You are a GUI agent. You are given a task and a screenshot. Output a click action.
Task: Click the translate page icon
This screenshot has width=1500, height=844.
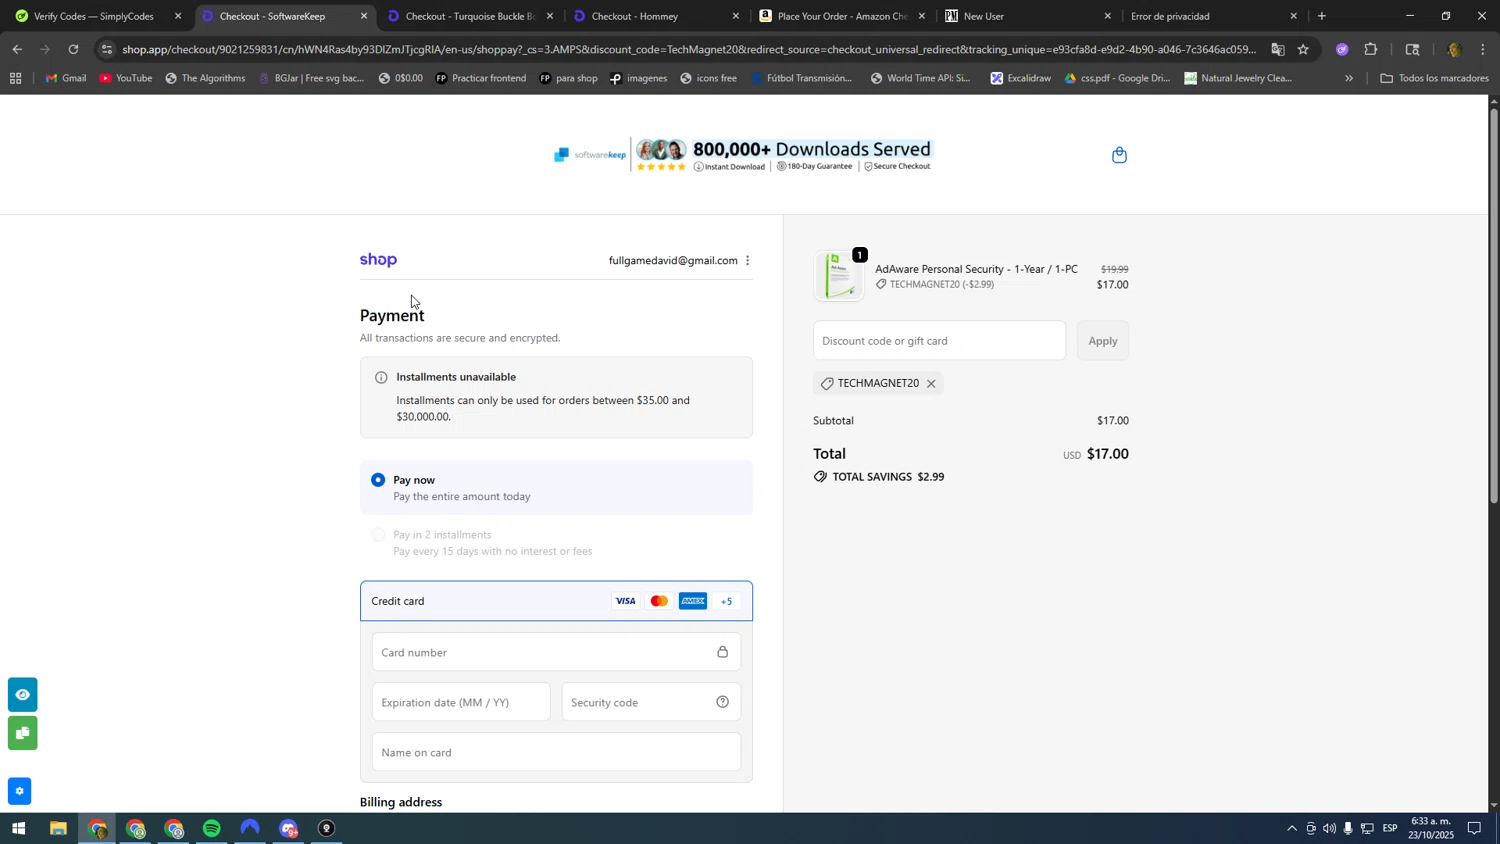click(1277, 49)
